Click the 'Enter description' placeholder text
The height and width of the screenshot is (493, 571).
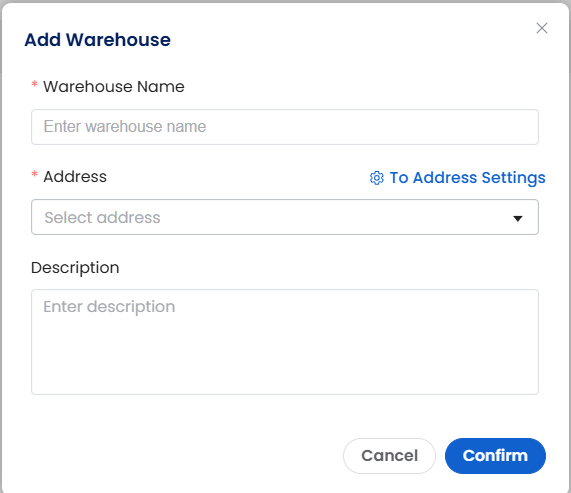[x=109, y=307]
